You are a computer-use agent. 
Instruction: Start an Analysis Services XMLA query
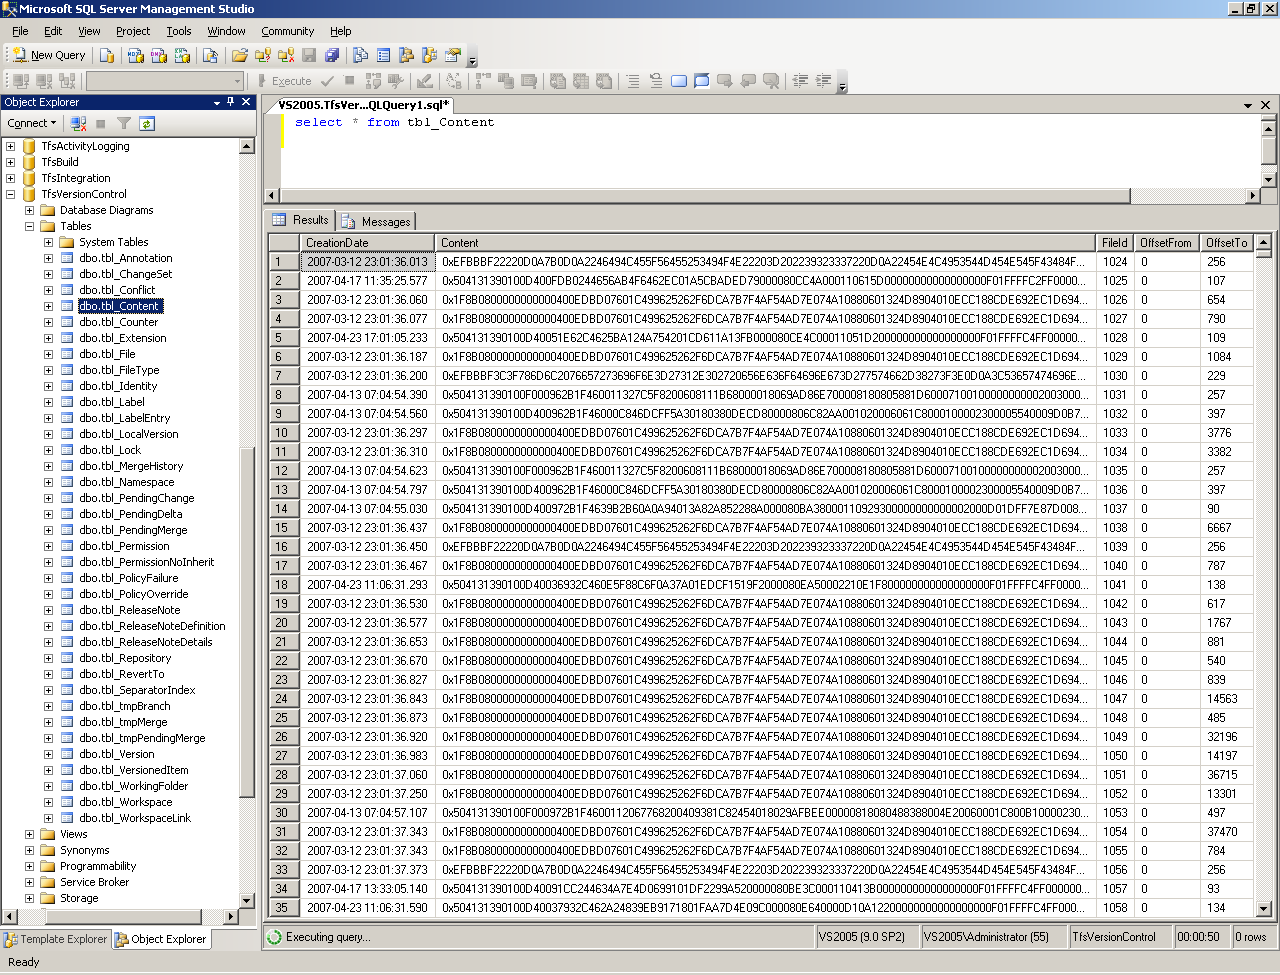182,55
